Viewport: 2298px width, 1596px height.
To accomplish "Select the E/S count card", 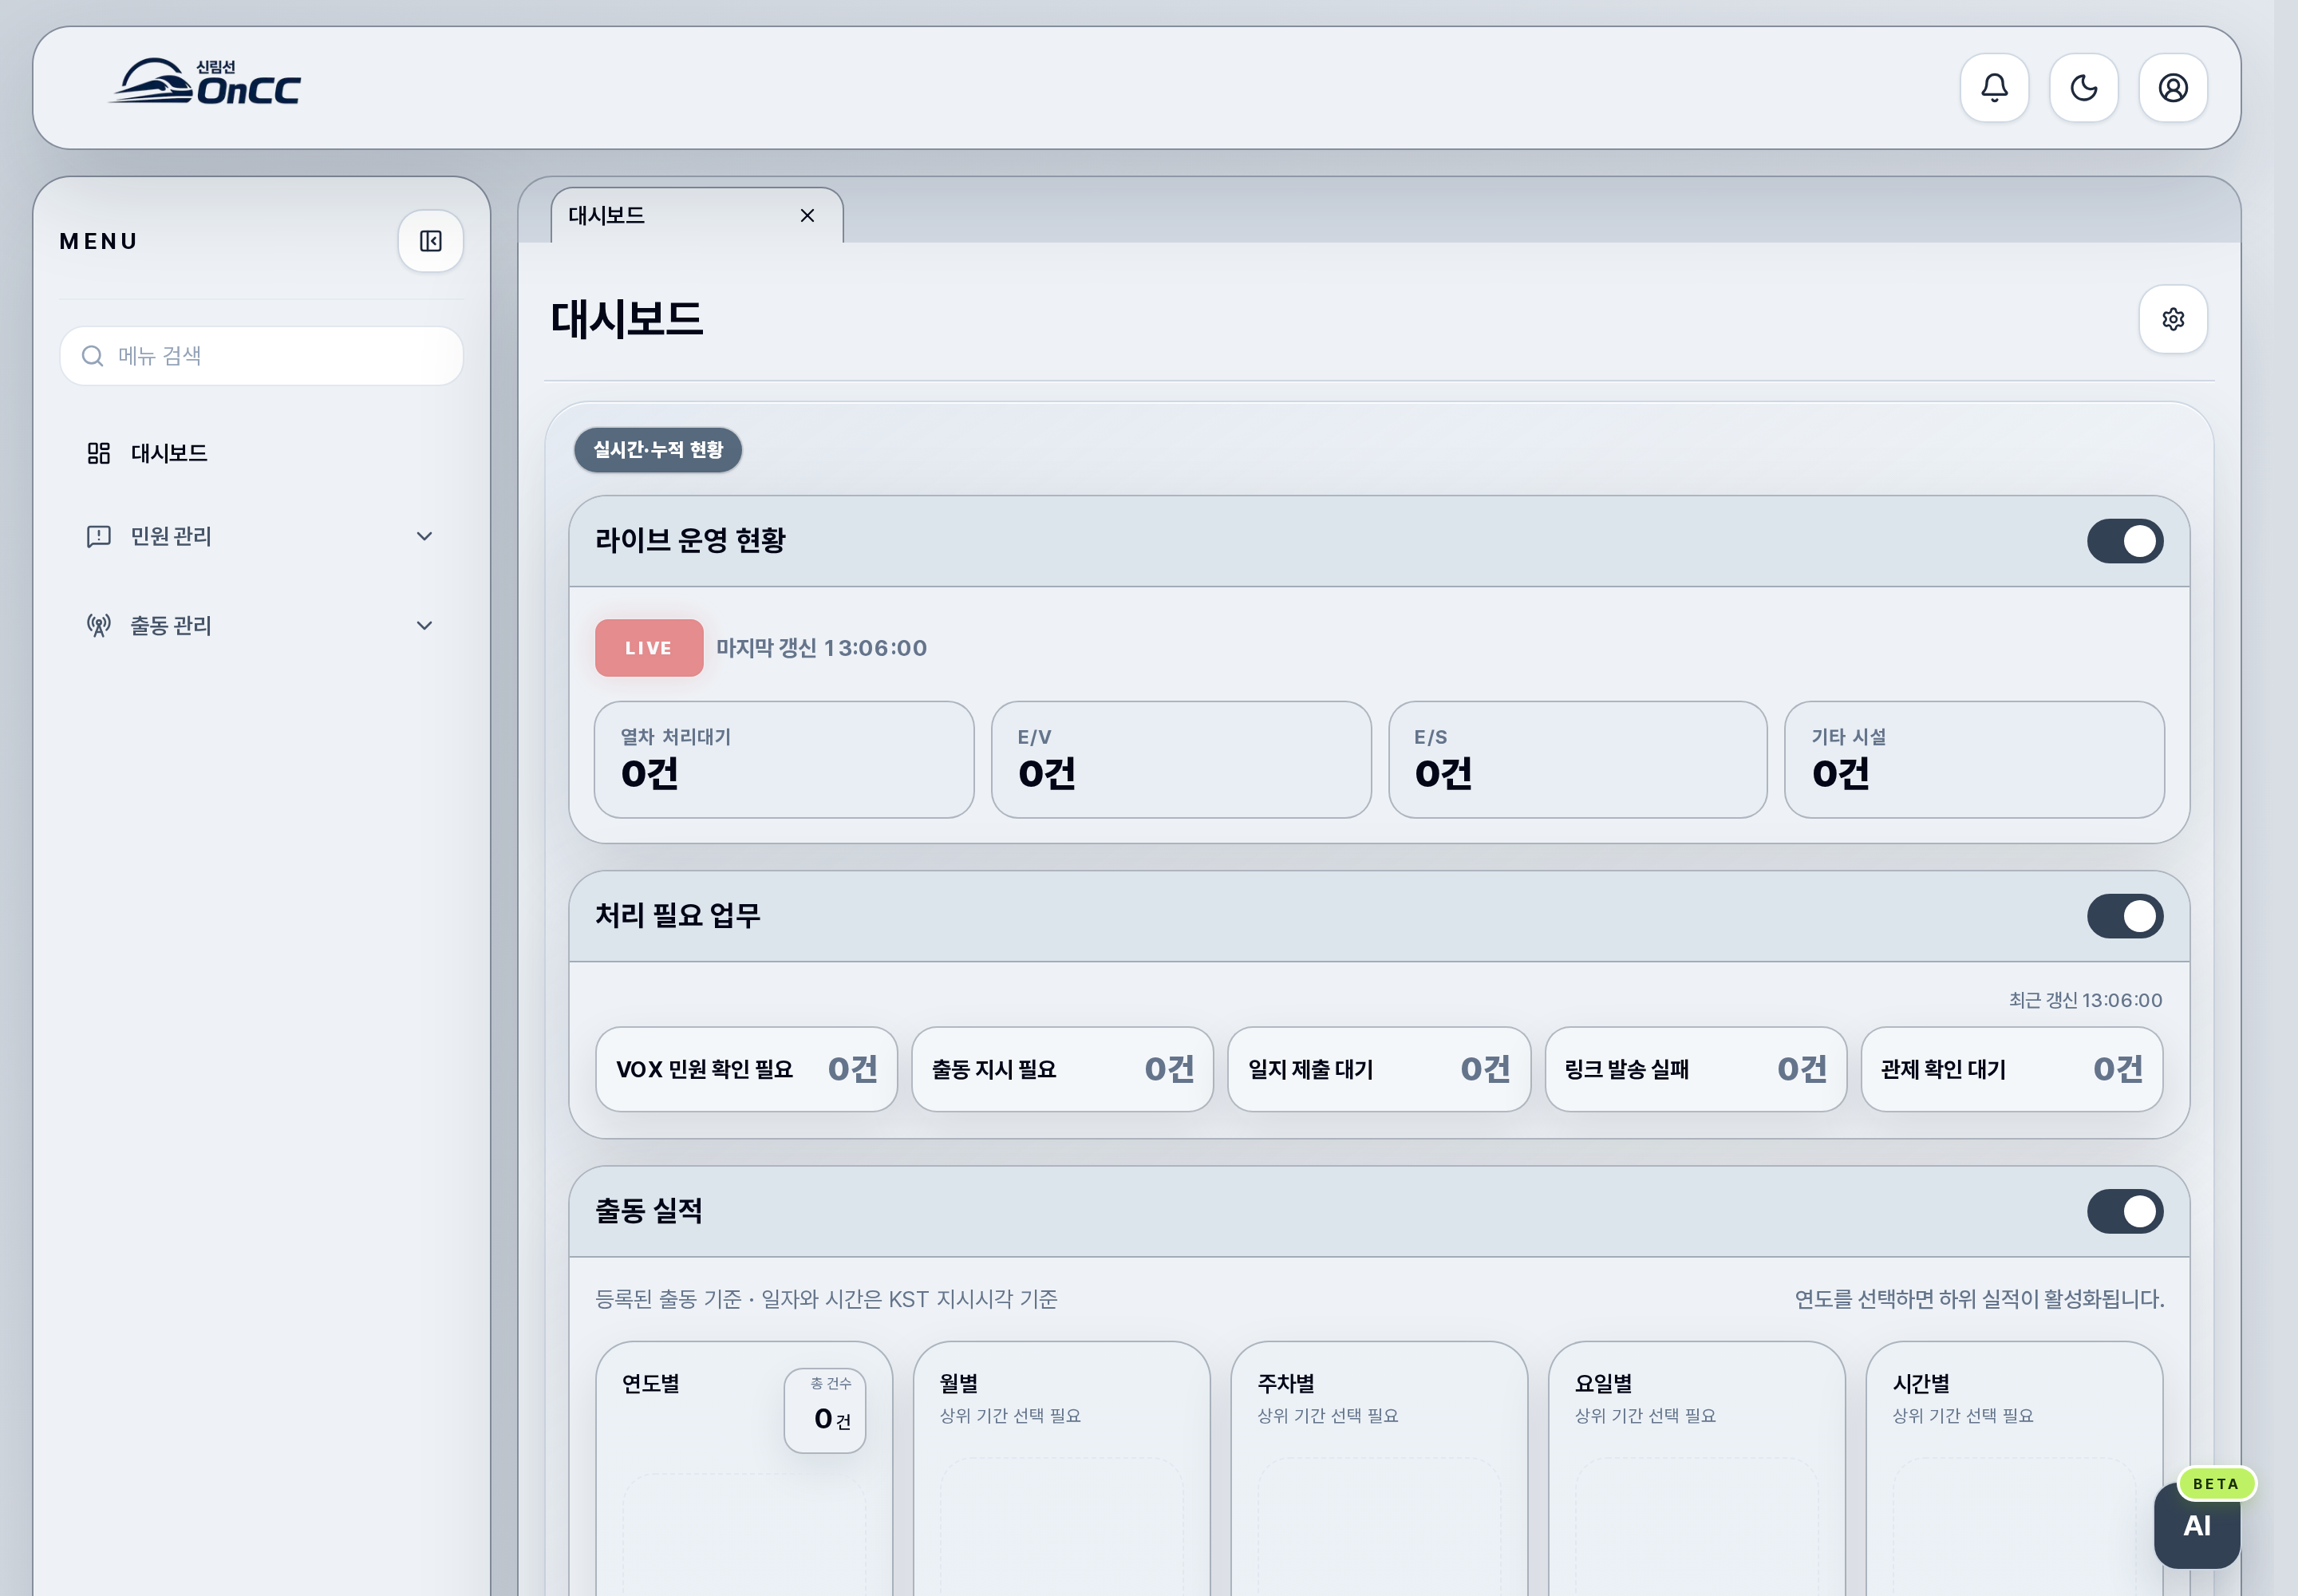I will click(1577, 759).
